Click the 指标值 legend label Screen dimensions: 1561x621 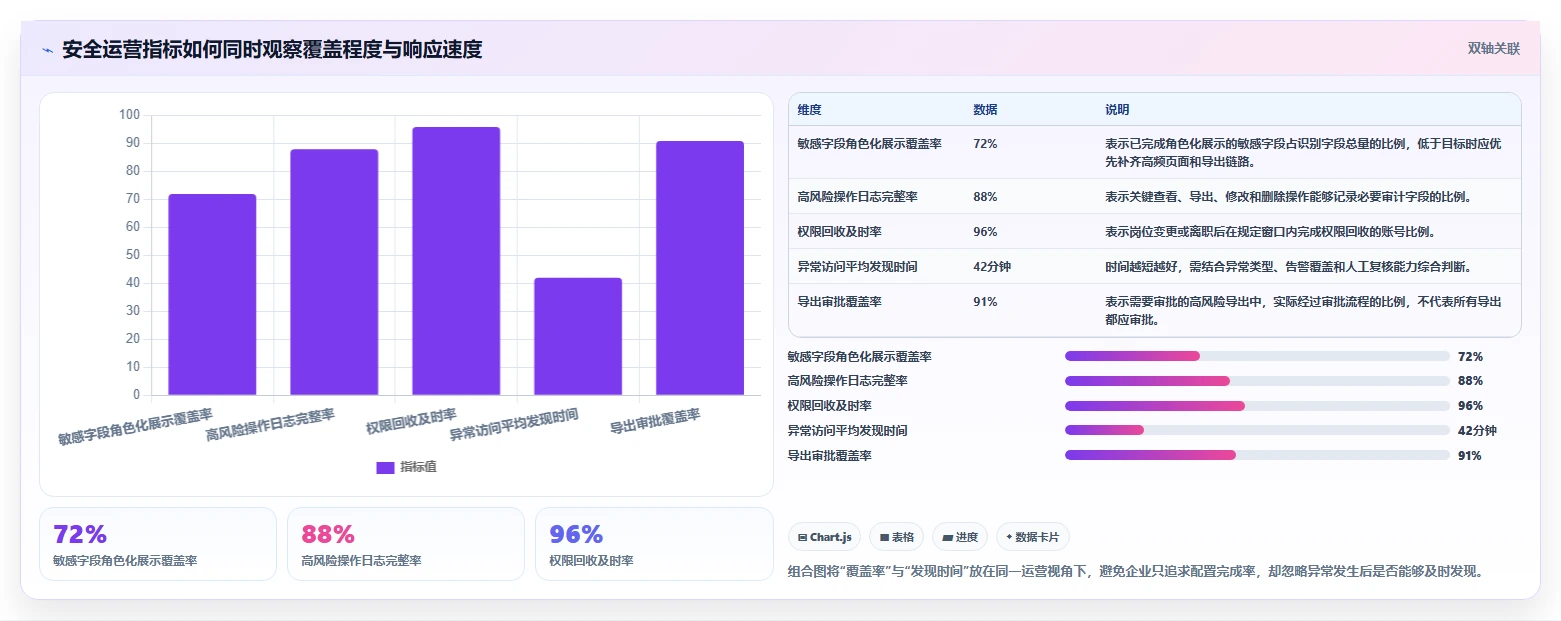click(418, 467)
